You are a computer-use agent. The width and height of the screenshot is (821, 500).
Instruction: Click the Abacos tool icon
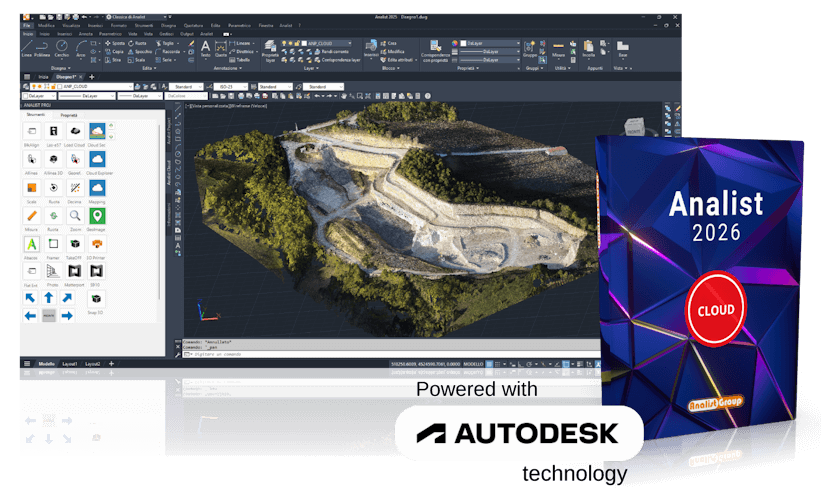click(31, 243)
